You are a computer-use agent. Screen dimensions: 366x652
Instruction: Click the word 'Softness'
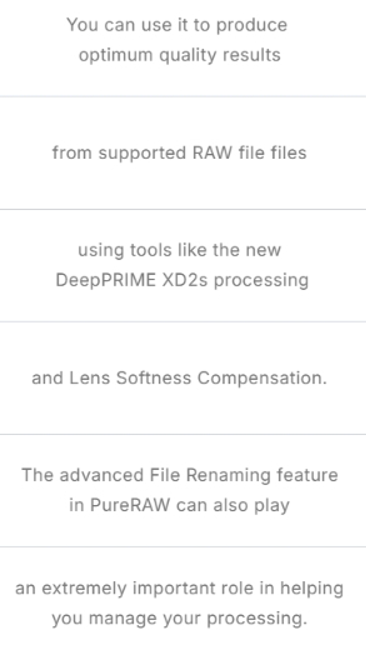tap(154, 378)
